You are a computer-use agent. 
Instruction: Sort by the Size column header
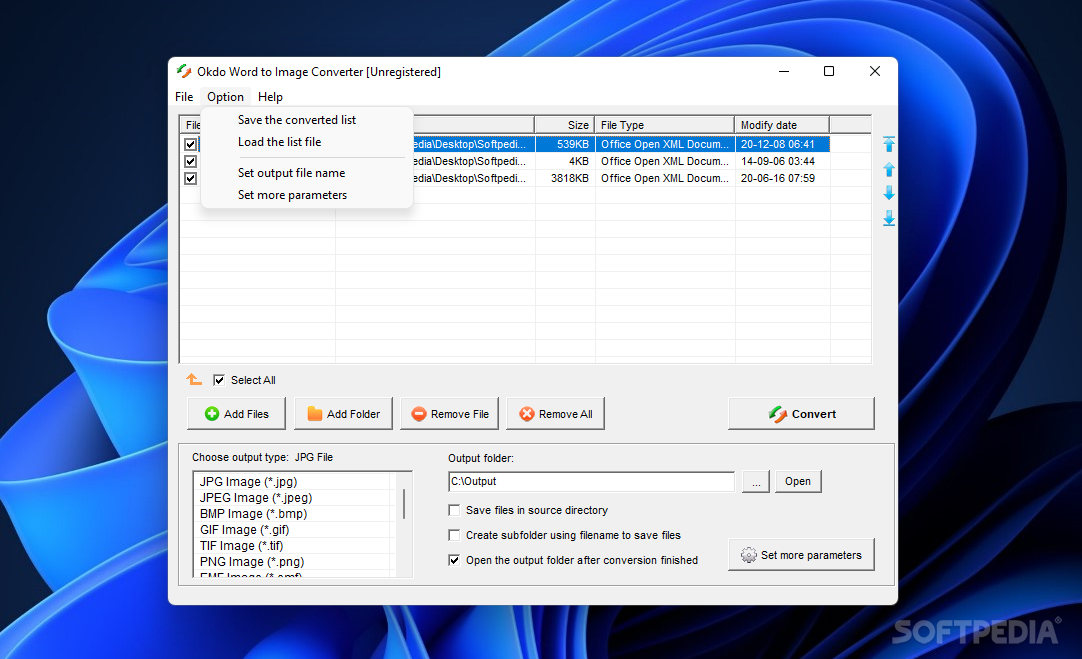tap(564, 125)
